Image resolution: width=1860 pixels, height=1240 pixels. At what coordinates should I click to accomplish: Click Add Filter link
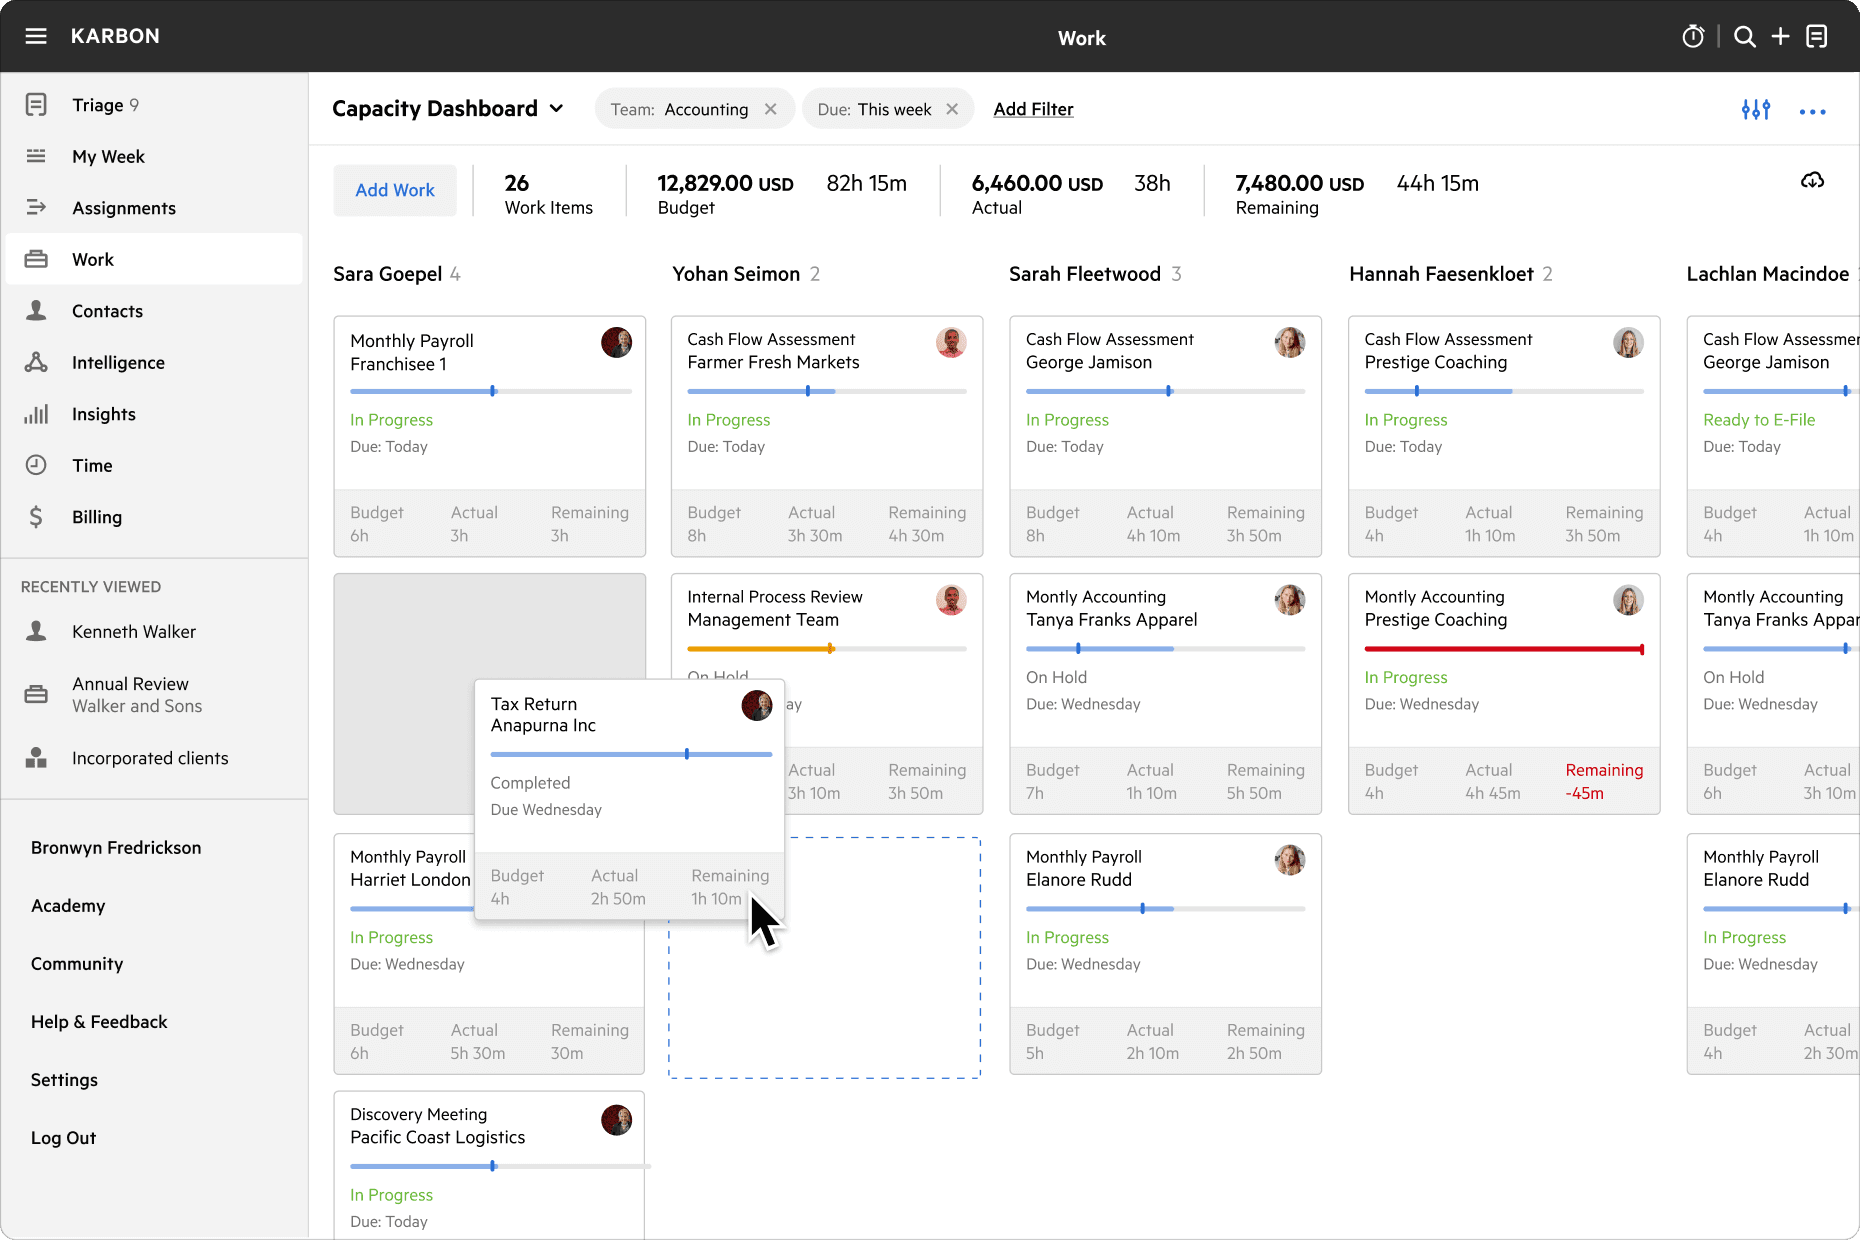click(1033, 109)
